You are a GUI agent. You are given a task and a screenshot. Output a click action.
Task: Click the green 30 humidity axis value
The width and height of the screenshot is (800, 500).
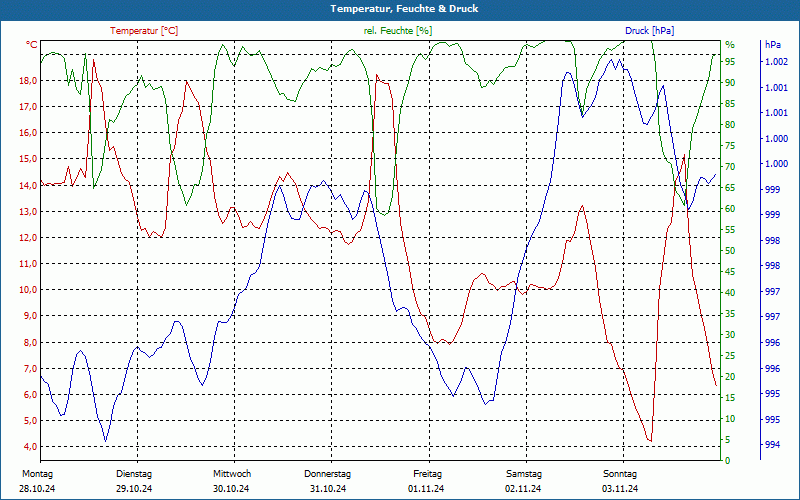pos(730,335)
